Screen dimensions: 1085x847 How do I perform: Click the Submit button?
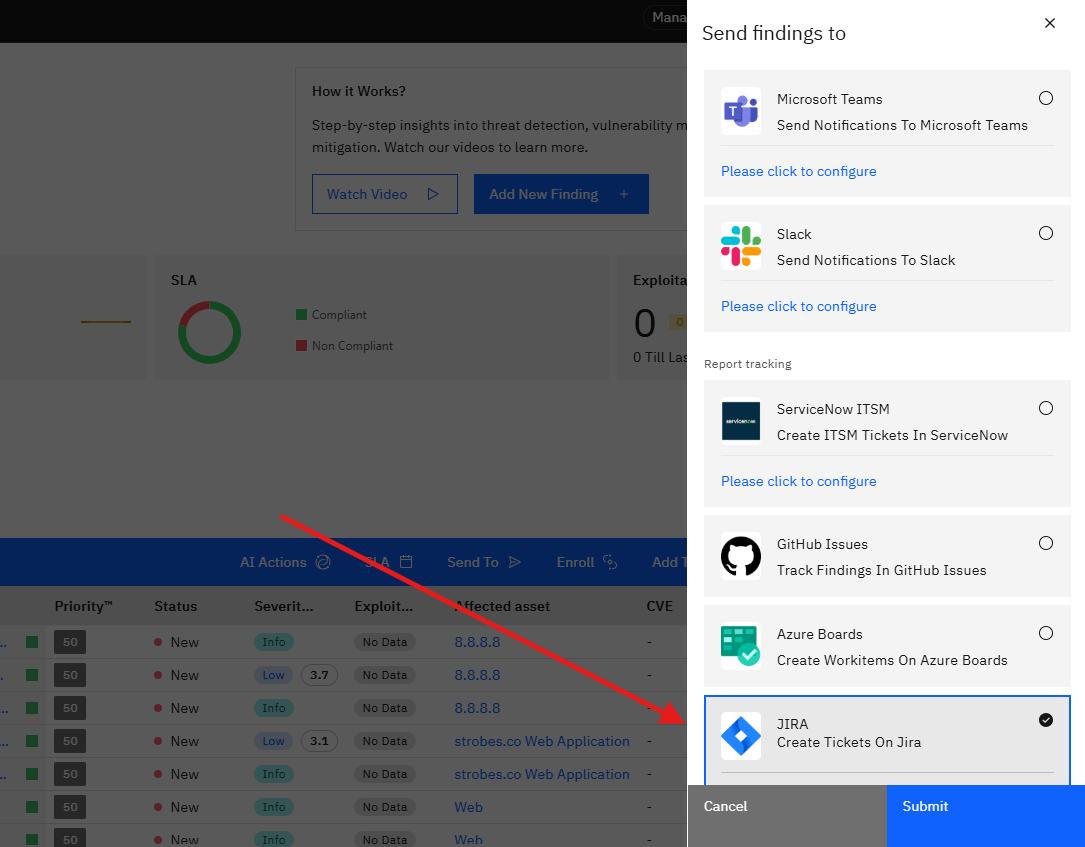click(x=985, y=816)
